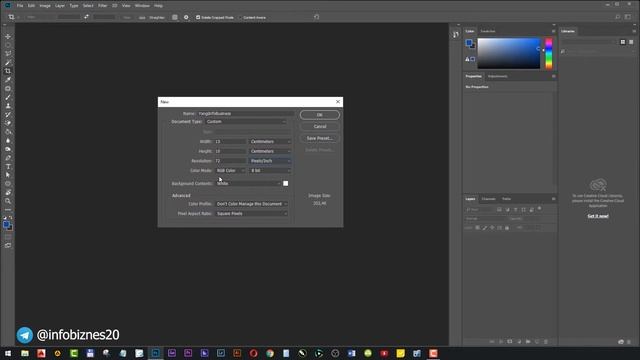Viewport: 640px width, 360px height.
Task: Open the Window menu
Action: 142,6
